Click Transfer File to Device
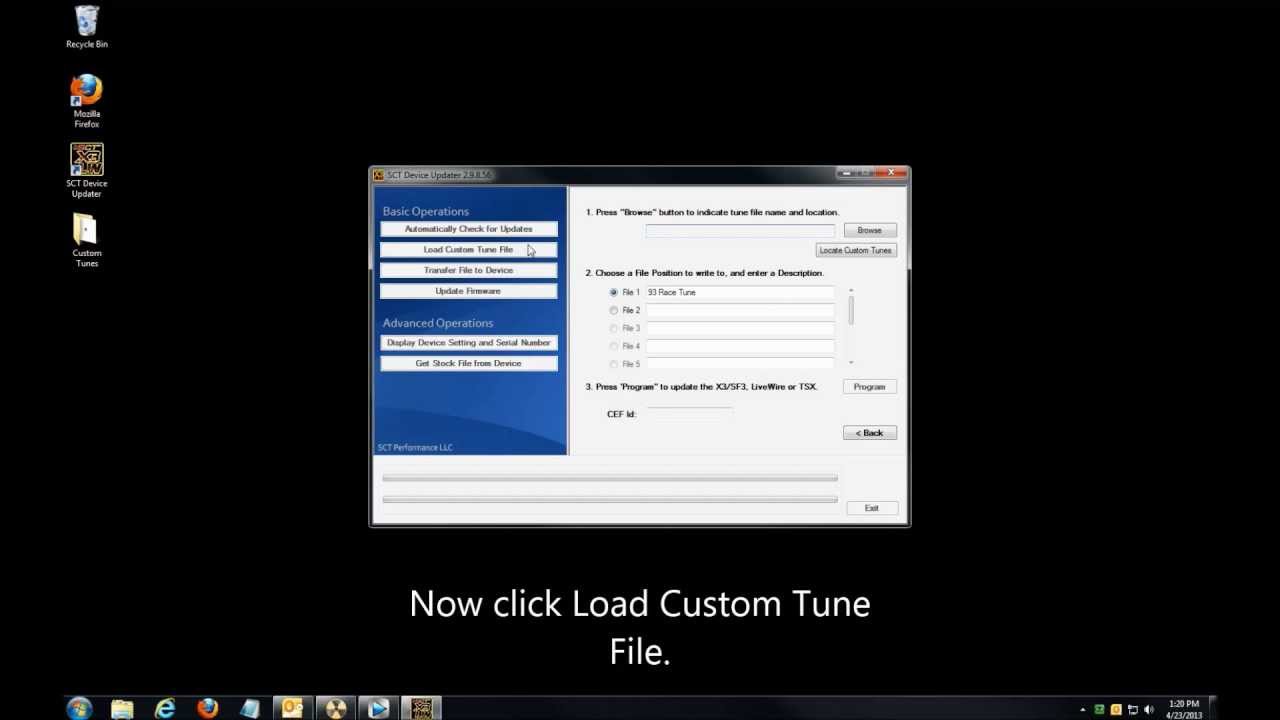 tap(468, 270)
